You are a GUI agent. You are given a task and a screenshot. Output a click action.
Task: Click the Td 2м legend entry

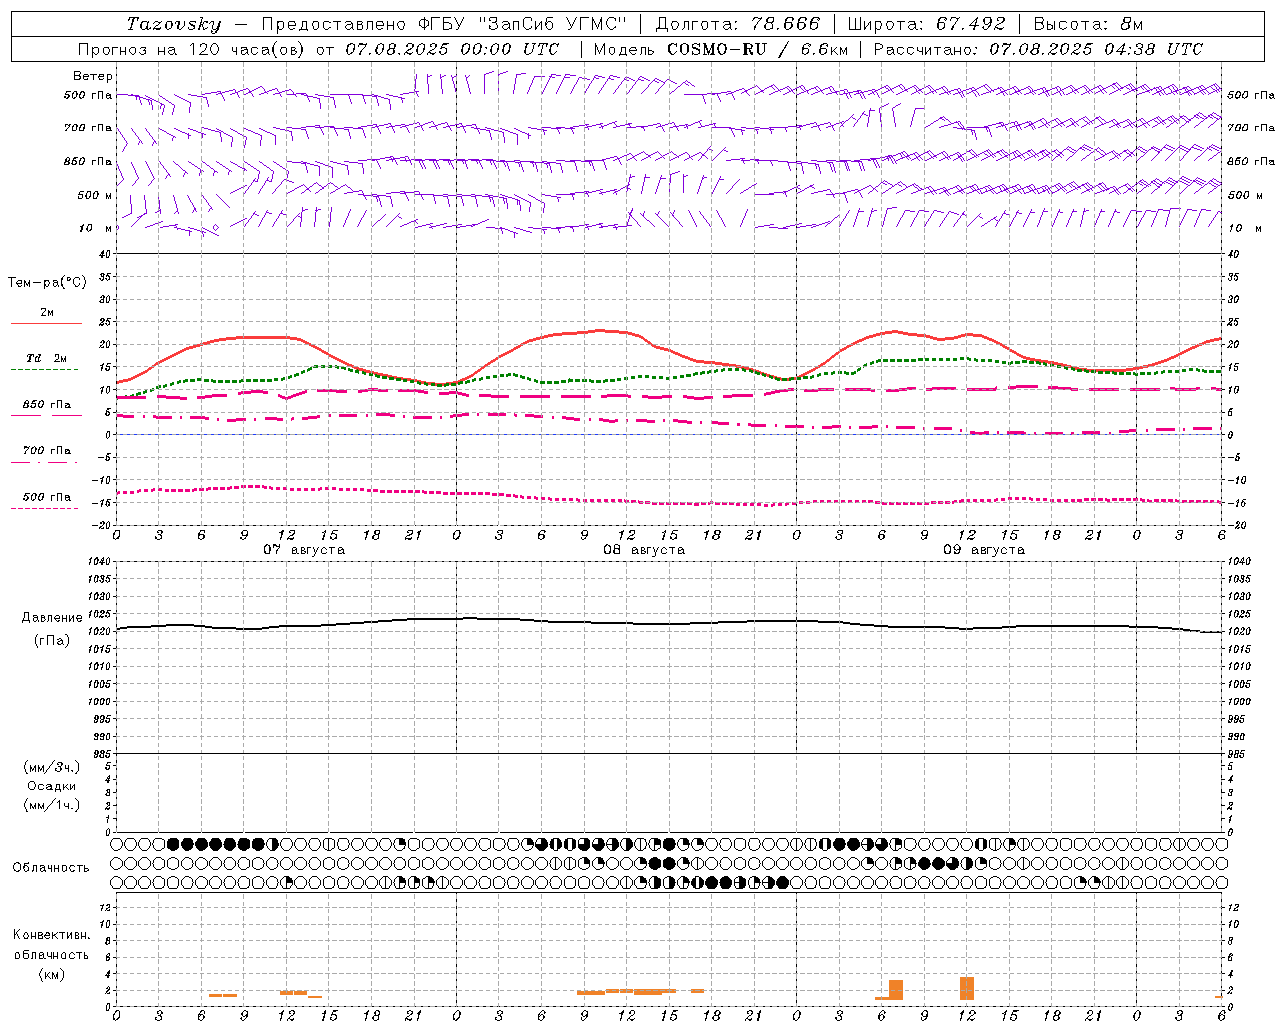point(47,358)
